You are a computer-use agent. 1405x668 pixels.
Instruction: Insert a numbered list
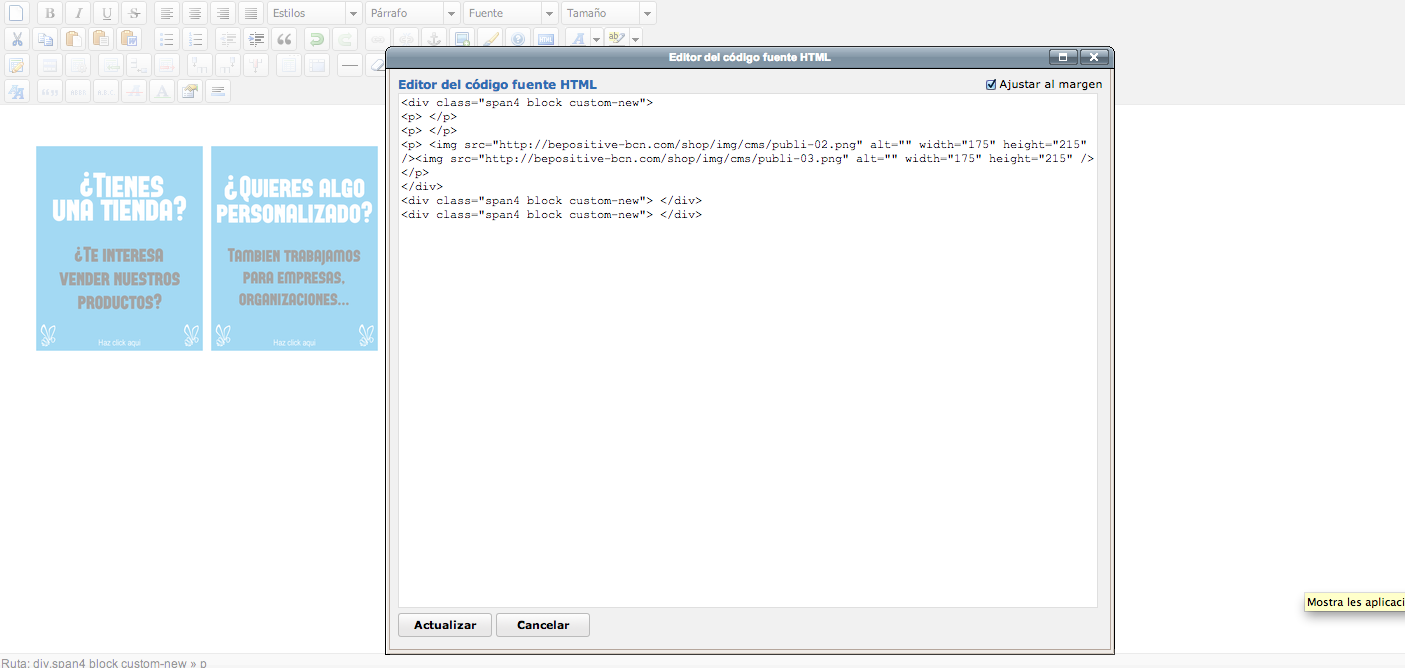coord(195,39)
